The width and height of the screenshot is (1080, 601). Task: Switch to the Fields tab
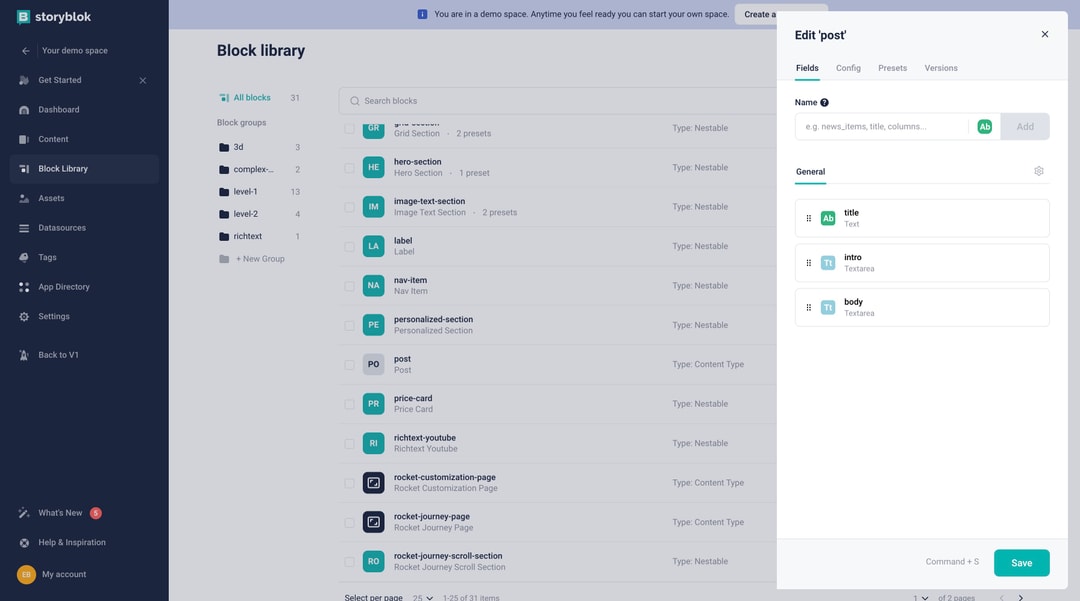(x=807, y=68)
